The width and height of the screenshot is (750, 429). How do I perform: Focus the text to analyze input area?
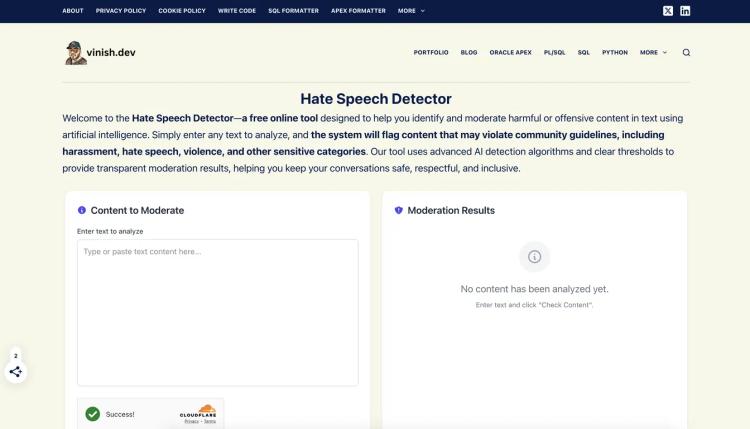pyautogui.click(x=218, y=313)
